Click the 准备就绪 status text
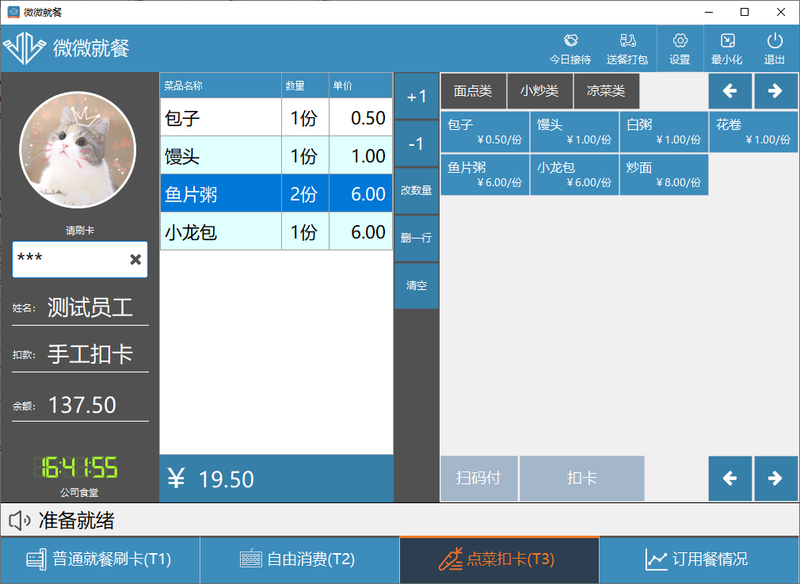 pos(77,521)
